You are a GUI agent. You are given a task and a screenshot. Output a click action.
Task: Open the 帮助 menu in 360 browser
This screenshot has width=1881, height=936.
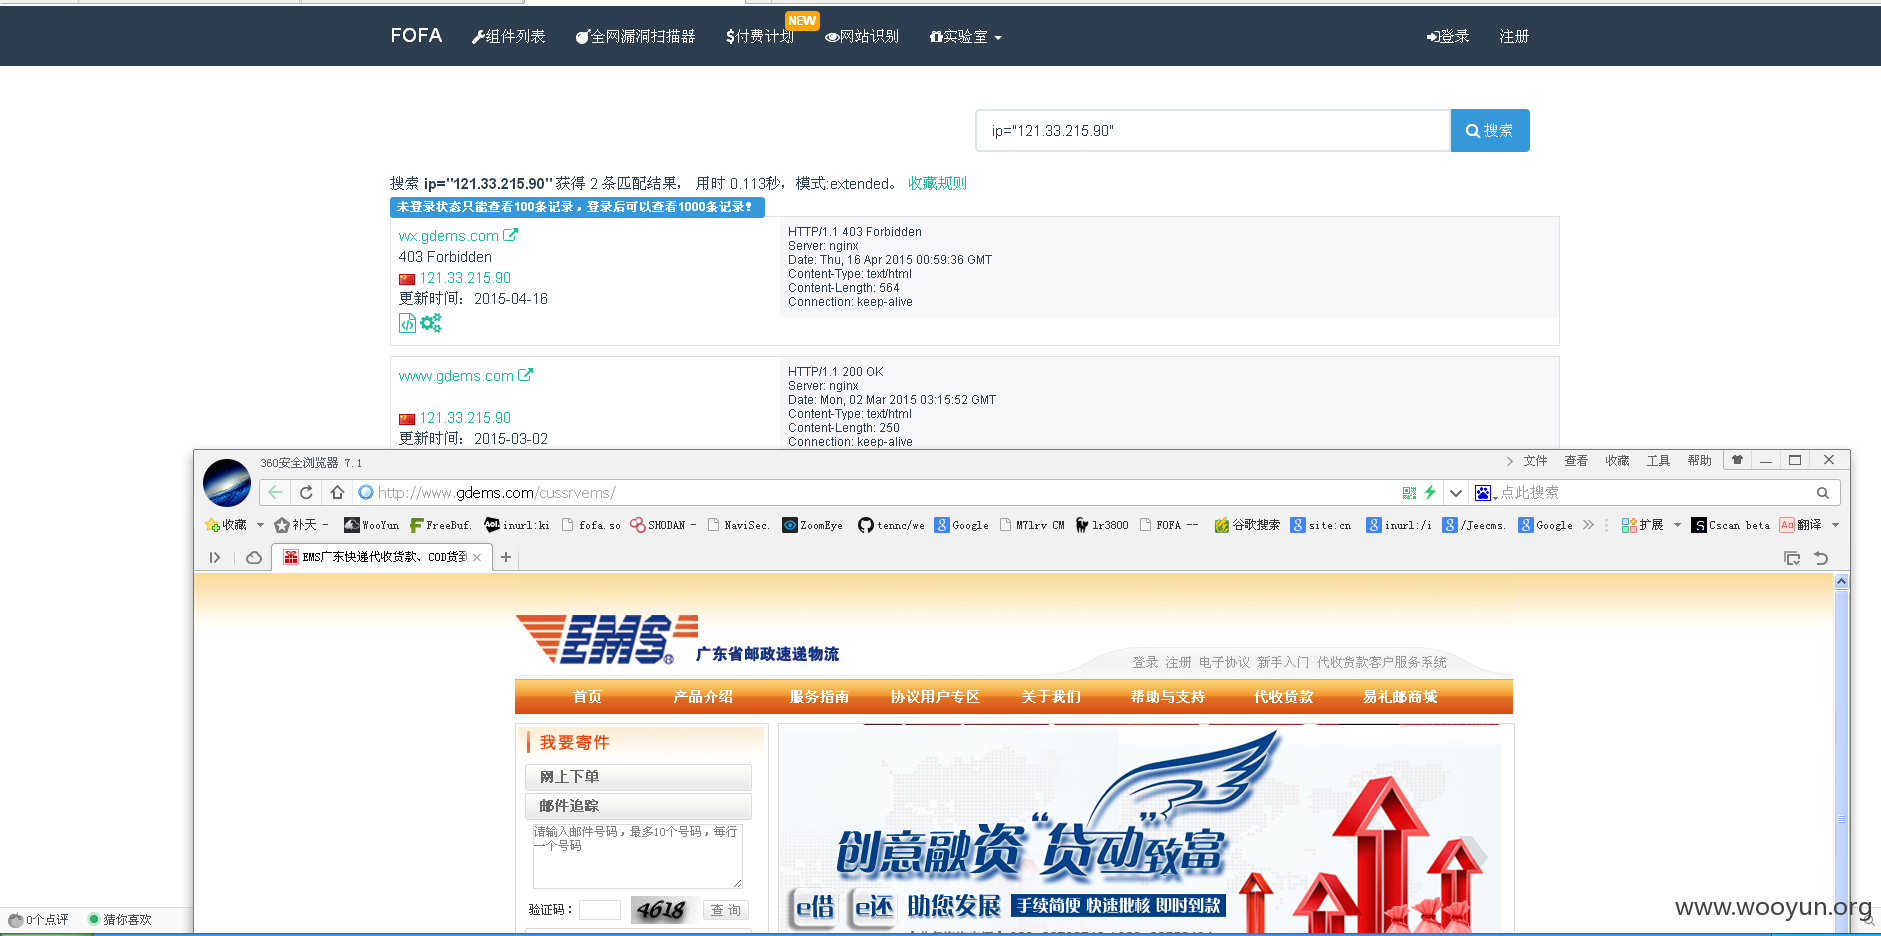[x=1699, y=461]
